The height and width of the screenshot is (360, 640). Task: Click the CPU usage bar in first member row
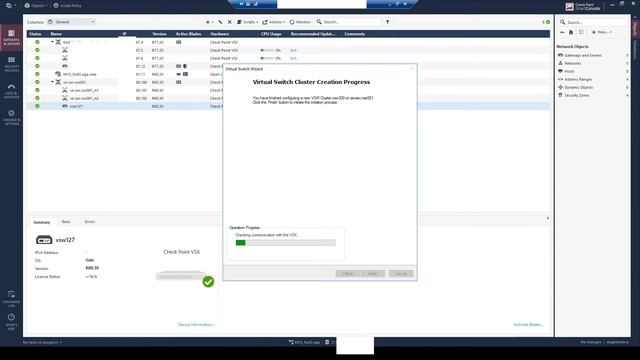point(267,50)
